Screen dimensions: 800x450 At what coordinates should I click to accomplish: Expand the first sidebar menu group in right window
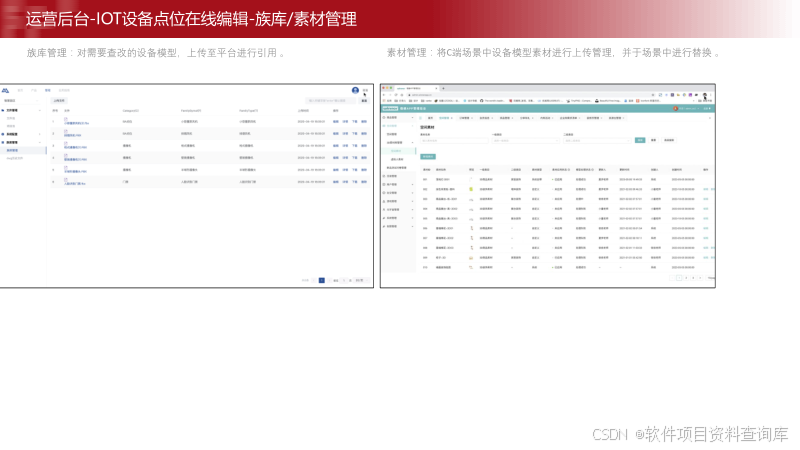tap(399, 117)
